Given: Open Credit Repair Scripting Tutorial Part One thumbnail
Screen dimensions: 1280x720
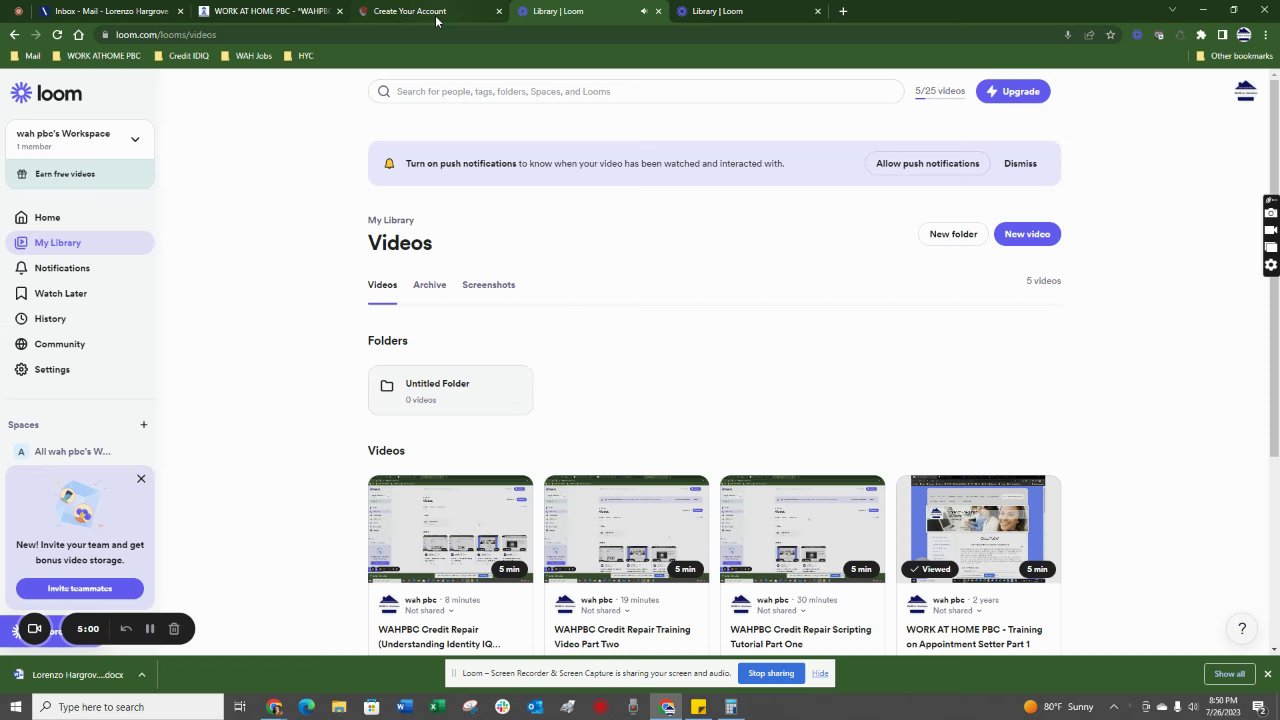Looking at the screenshot, I should (802, 529).
